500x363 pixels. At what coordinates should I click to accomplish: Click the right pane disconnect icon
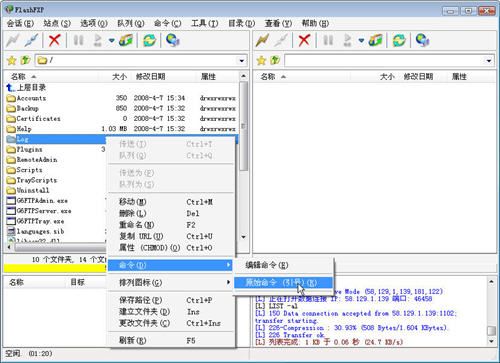point(281,40)
